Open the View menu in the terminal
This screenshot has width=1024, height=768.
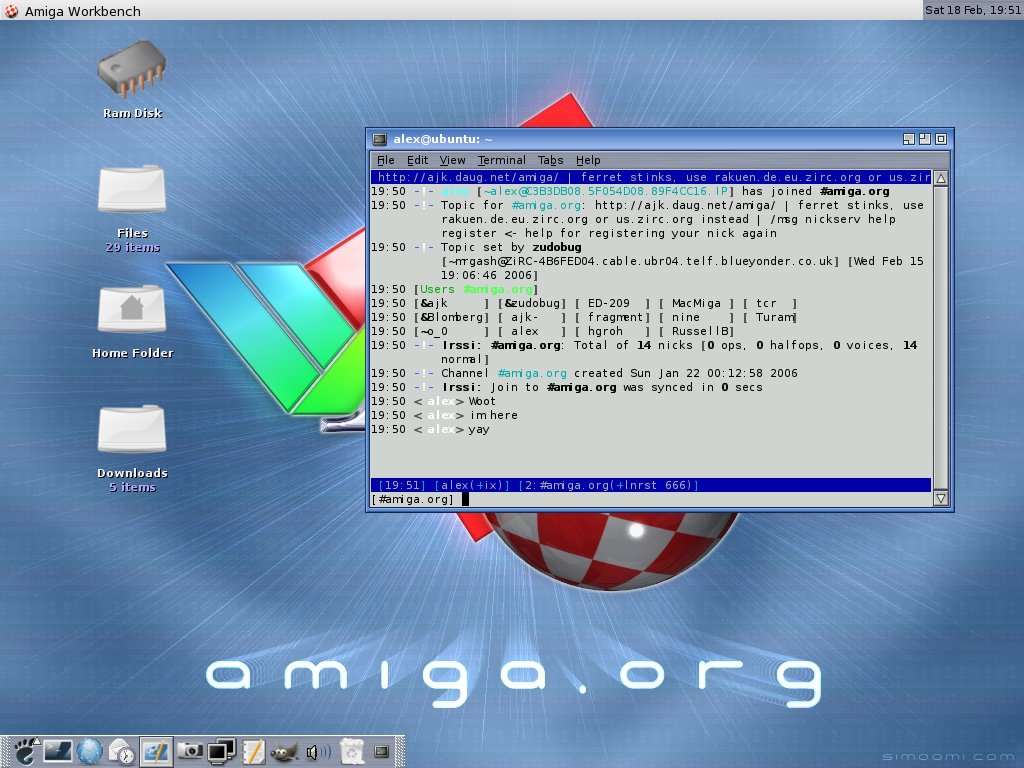coord(452,160)
